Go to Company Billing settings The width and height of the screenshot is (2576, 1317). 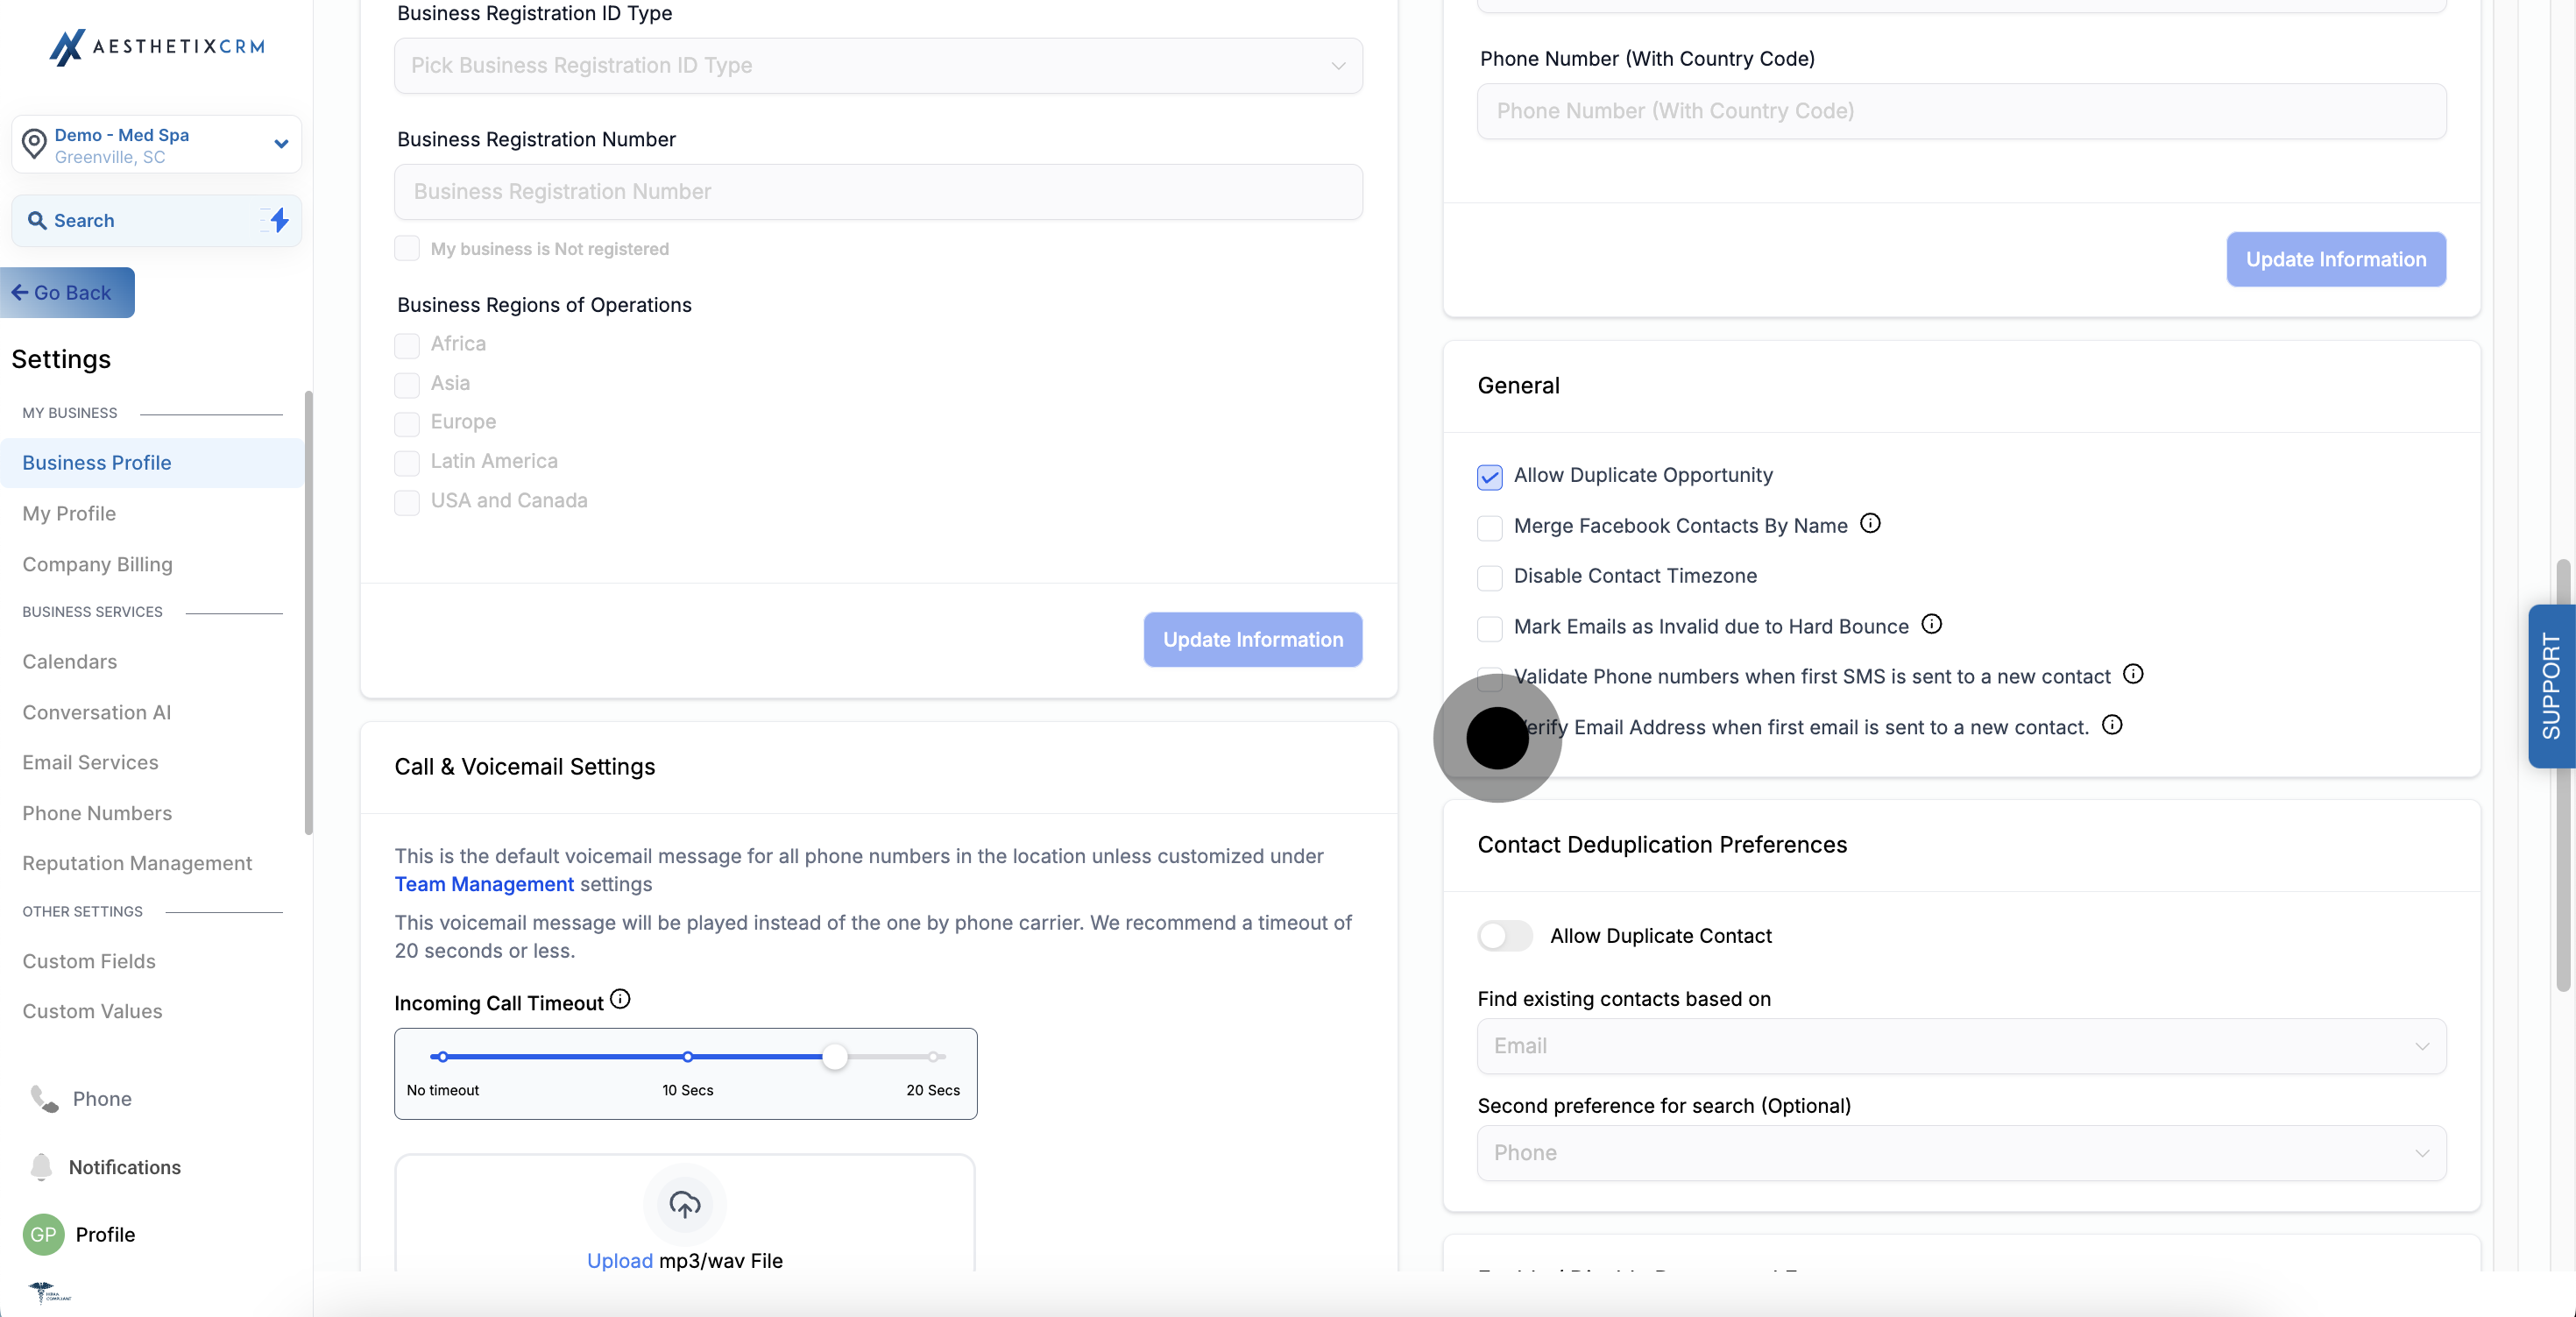pos(97,564)
